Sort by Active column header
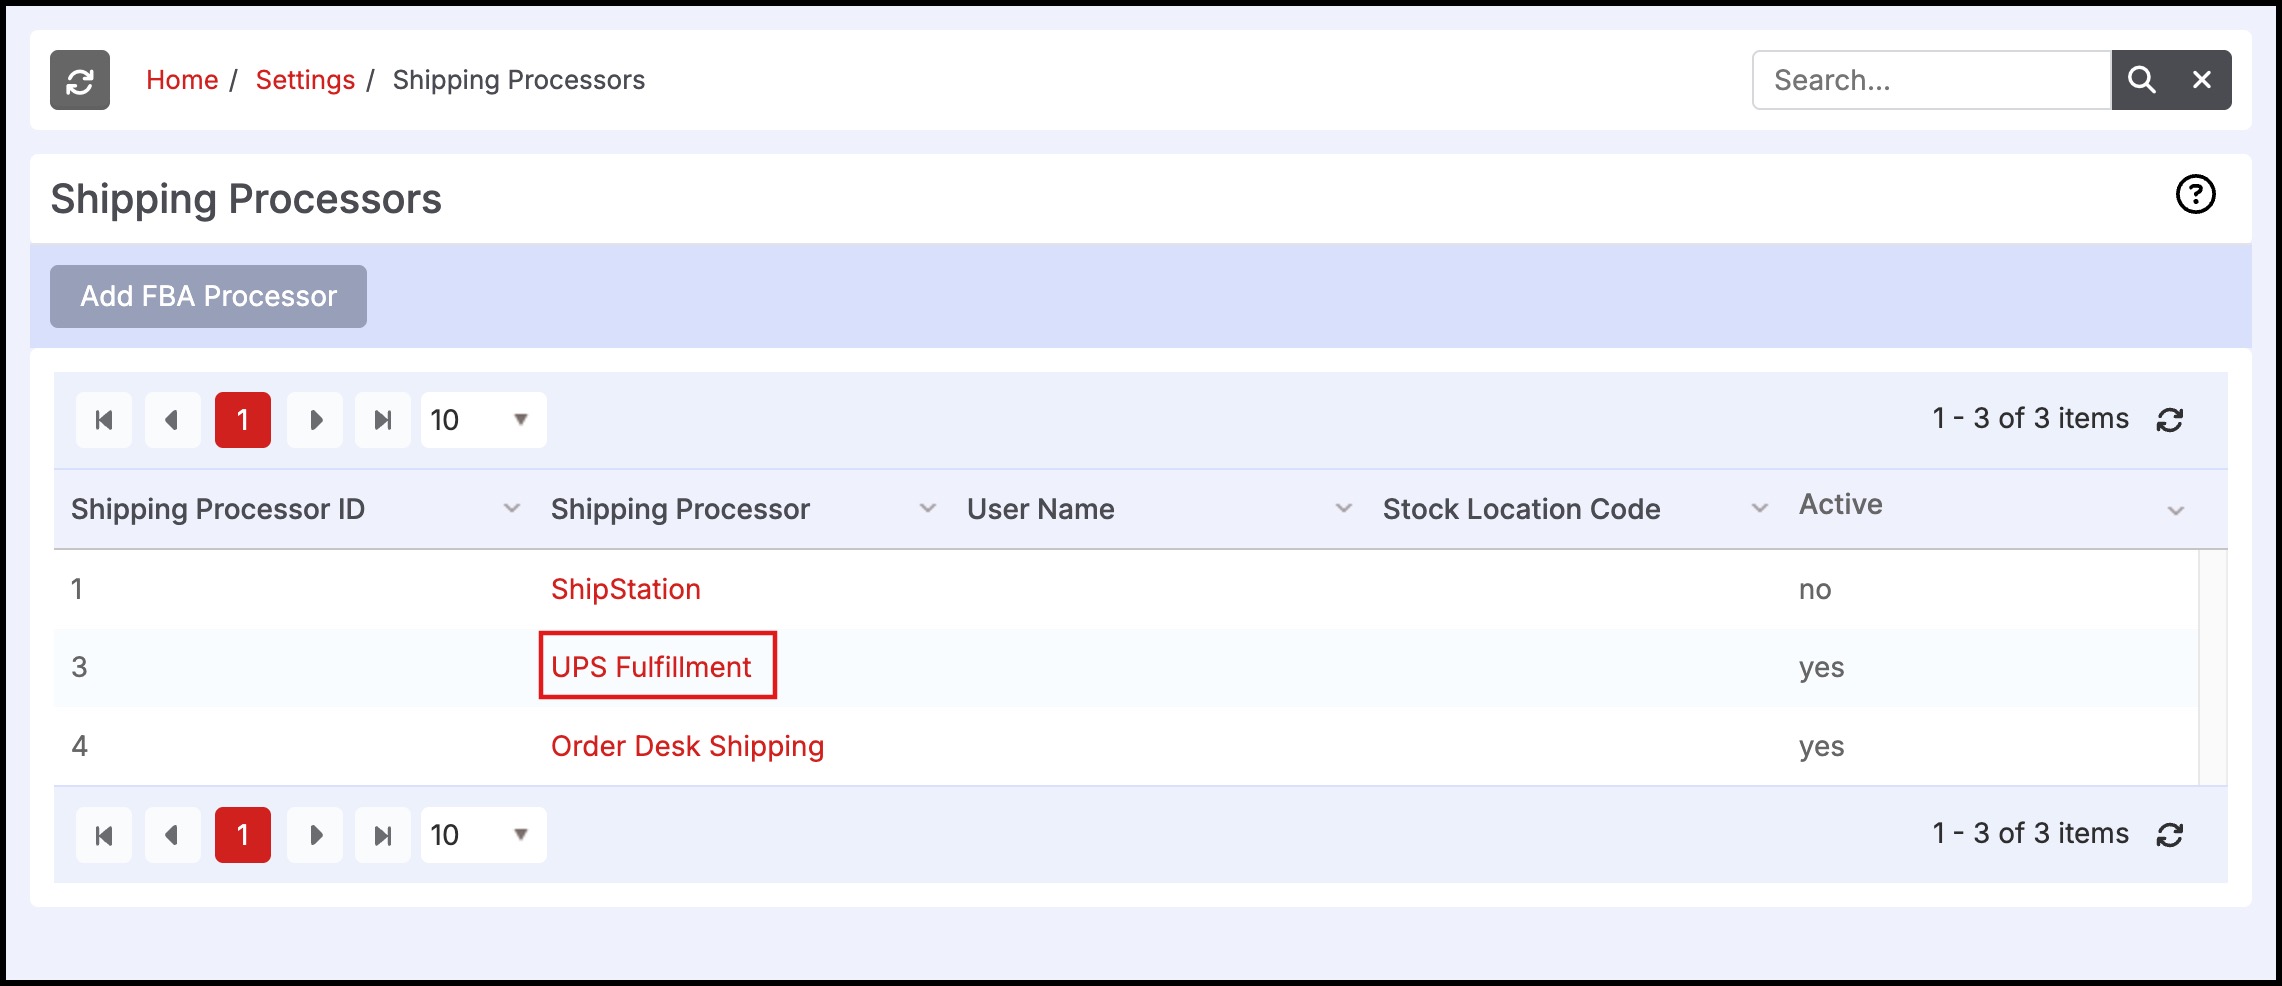The image size is (2282, 986). point(1840,504)
